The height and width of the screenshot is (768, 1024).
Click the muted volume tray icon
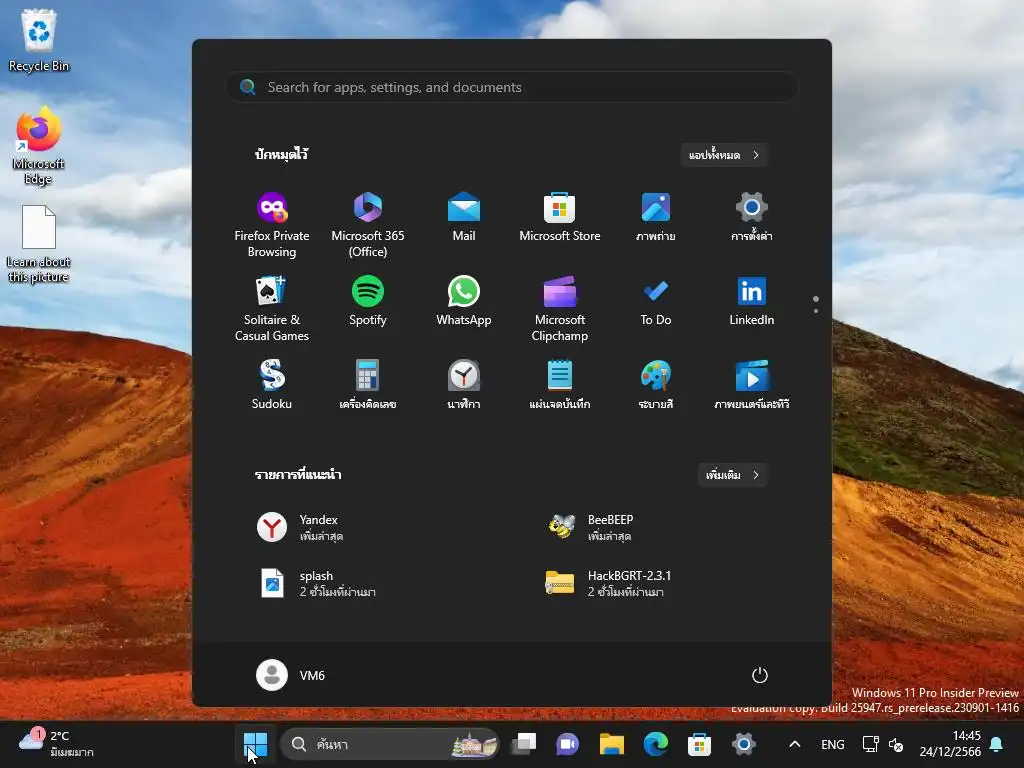[896, 744]
